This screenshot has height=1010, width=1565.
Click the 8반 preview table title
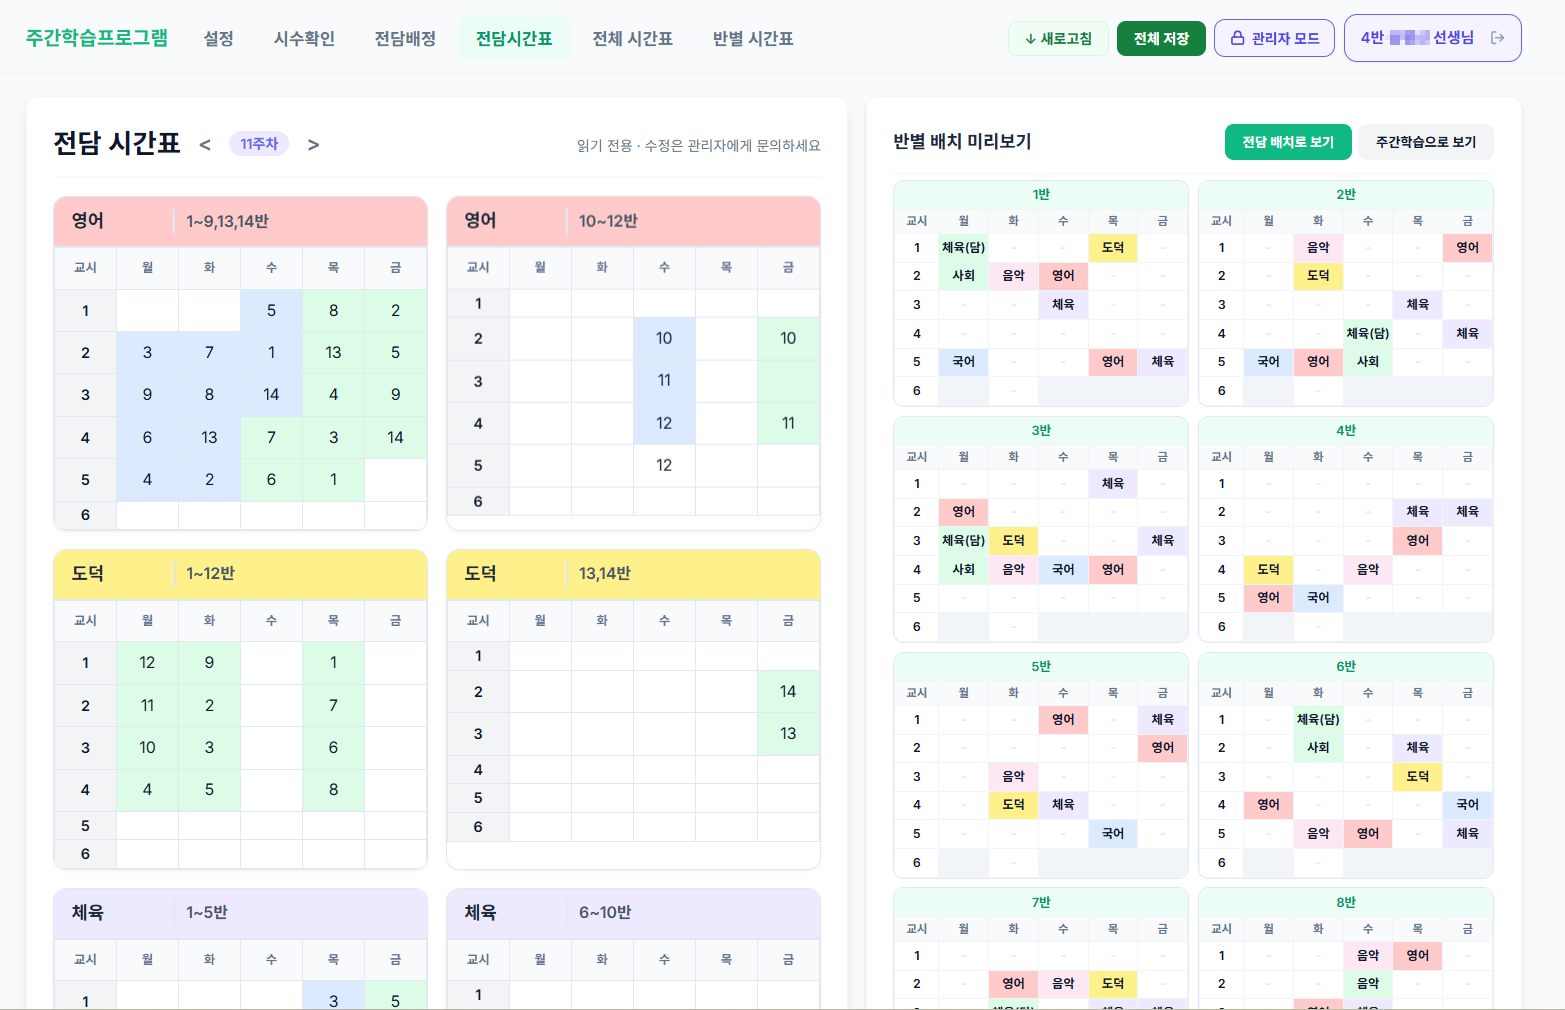coord(1346,902)
